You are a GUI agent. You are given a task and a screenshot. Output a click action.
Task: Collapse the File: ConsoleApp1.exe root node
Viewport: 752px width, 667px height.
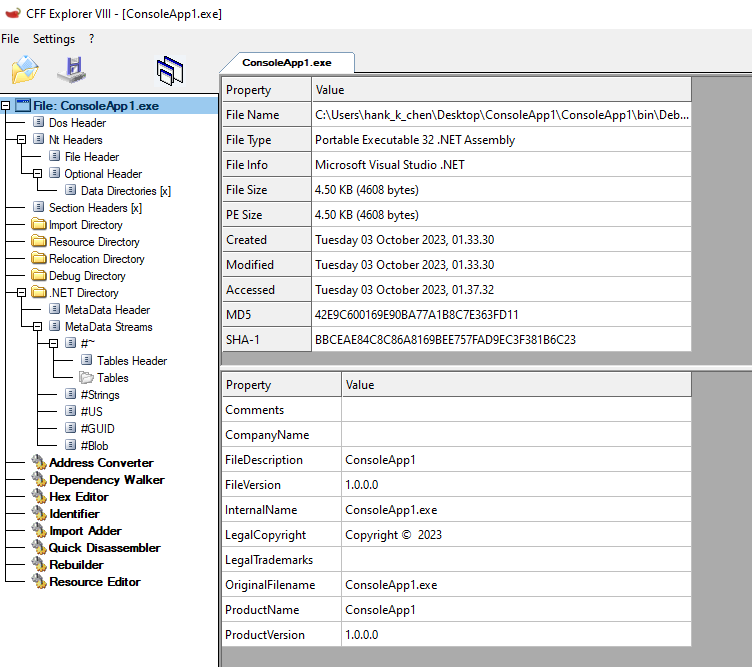[5, 105]
